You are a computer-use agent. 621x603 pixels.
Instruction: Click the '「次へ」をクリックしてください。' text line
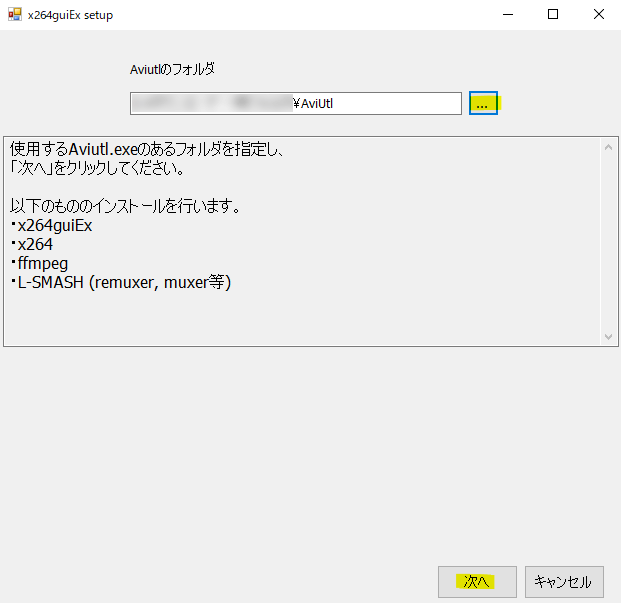[x=97, y=168]
